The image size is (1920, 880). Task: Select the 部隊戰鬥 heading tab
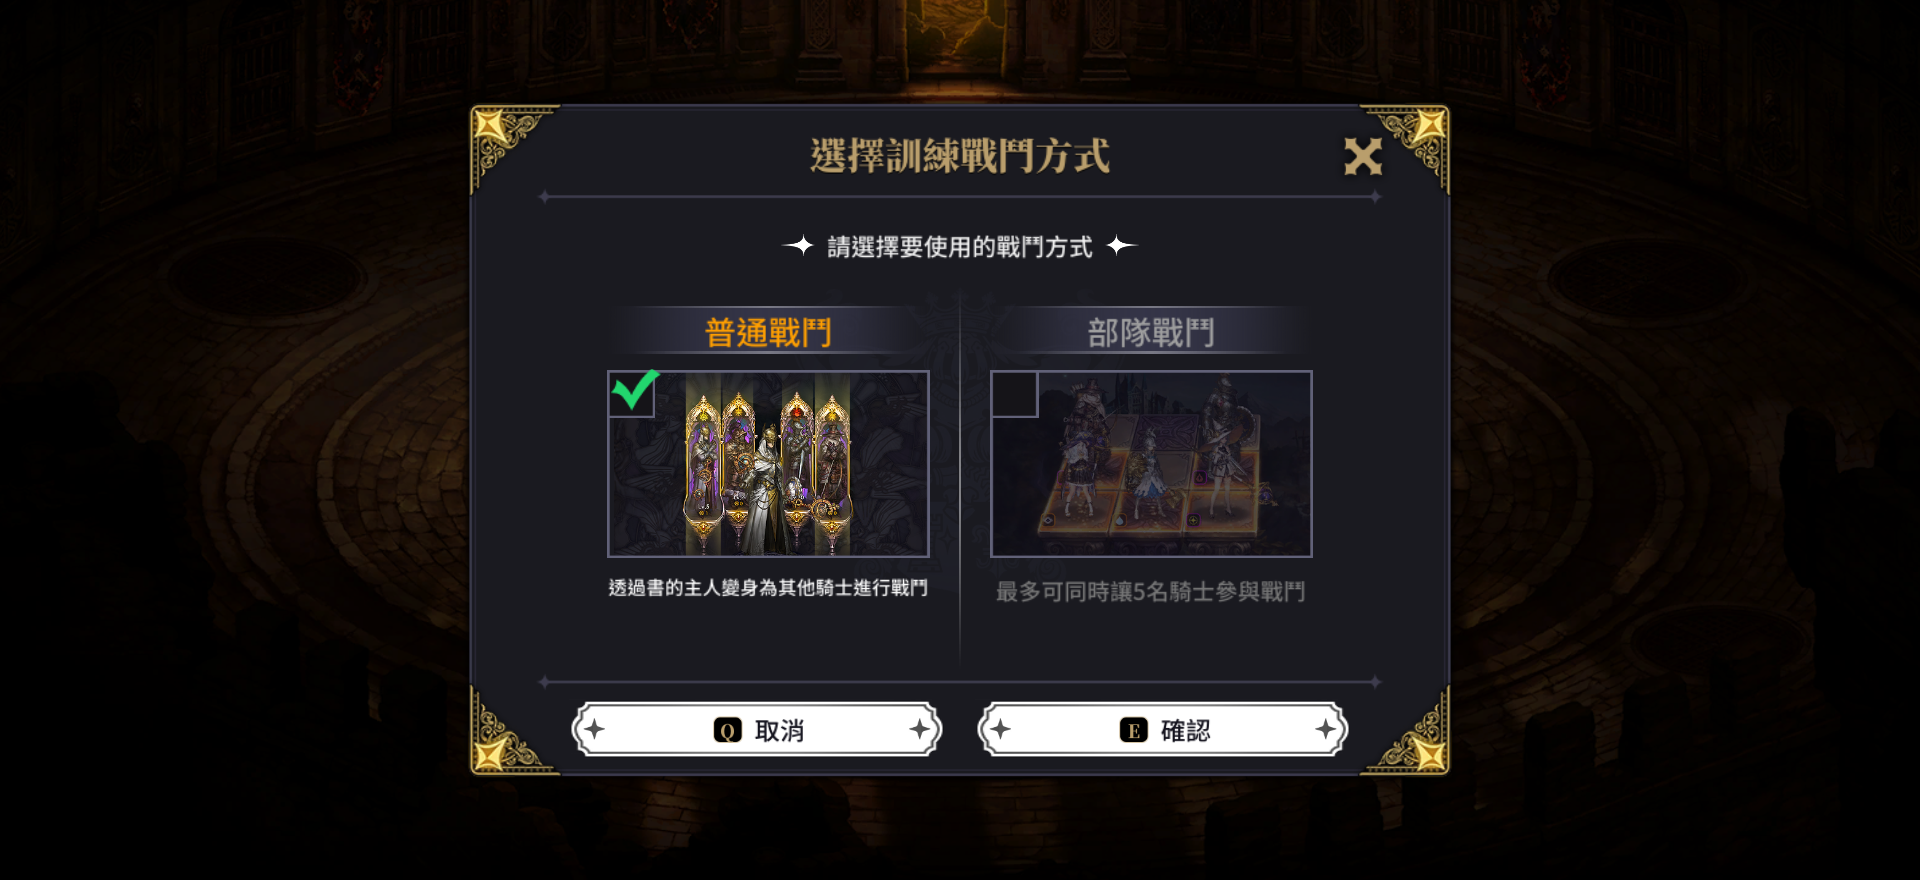click(1151, 332)
